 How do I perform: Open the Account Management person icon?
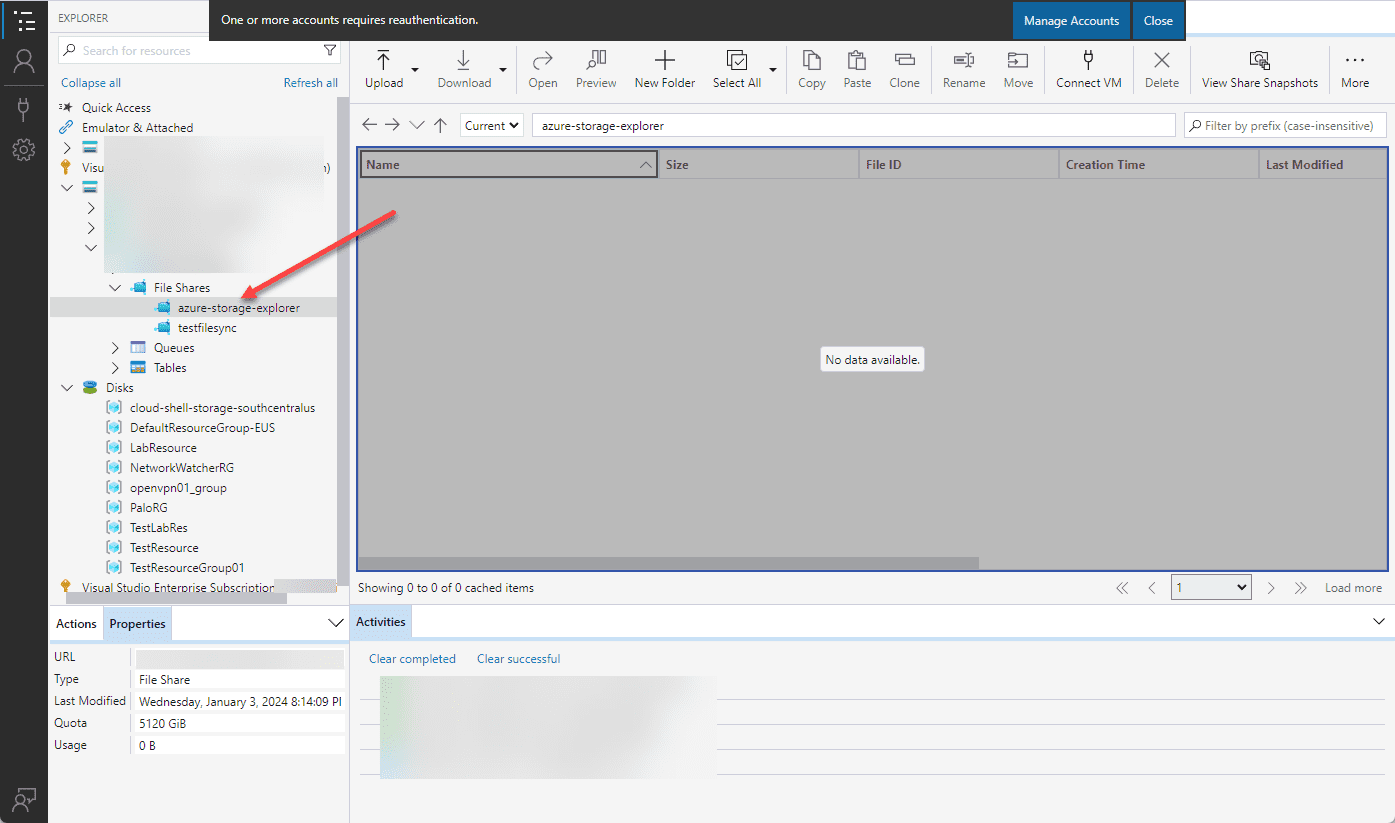point(24,62)
